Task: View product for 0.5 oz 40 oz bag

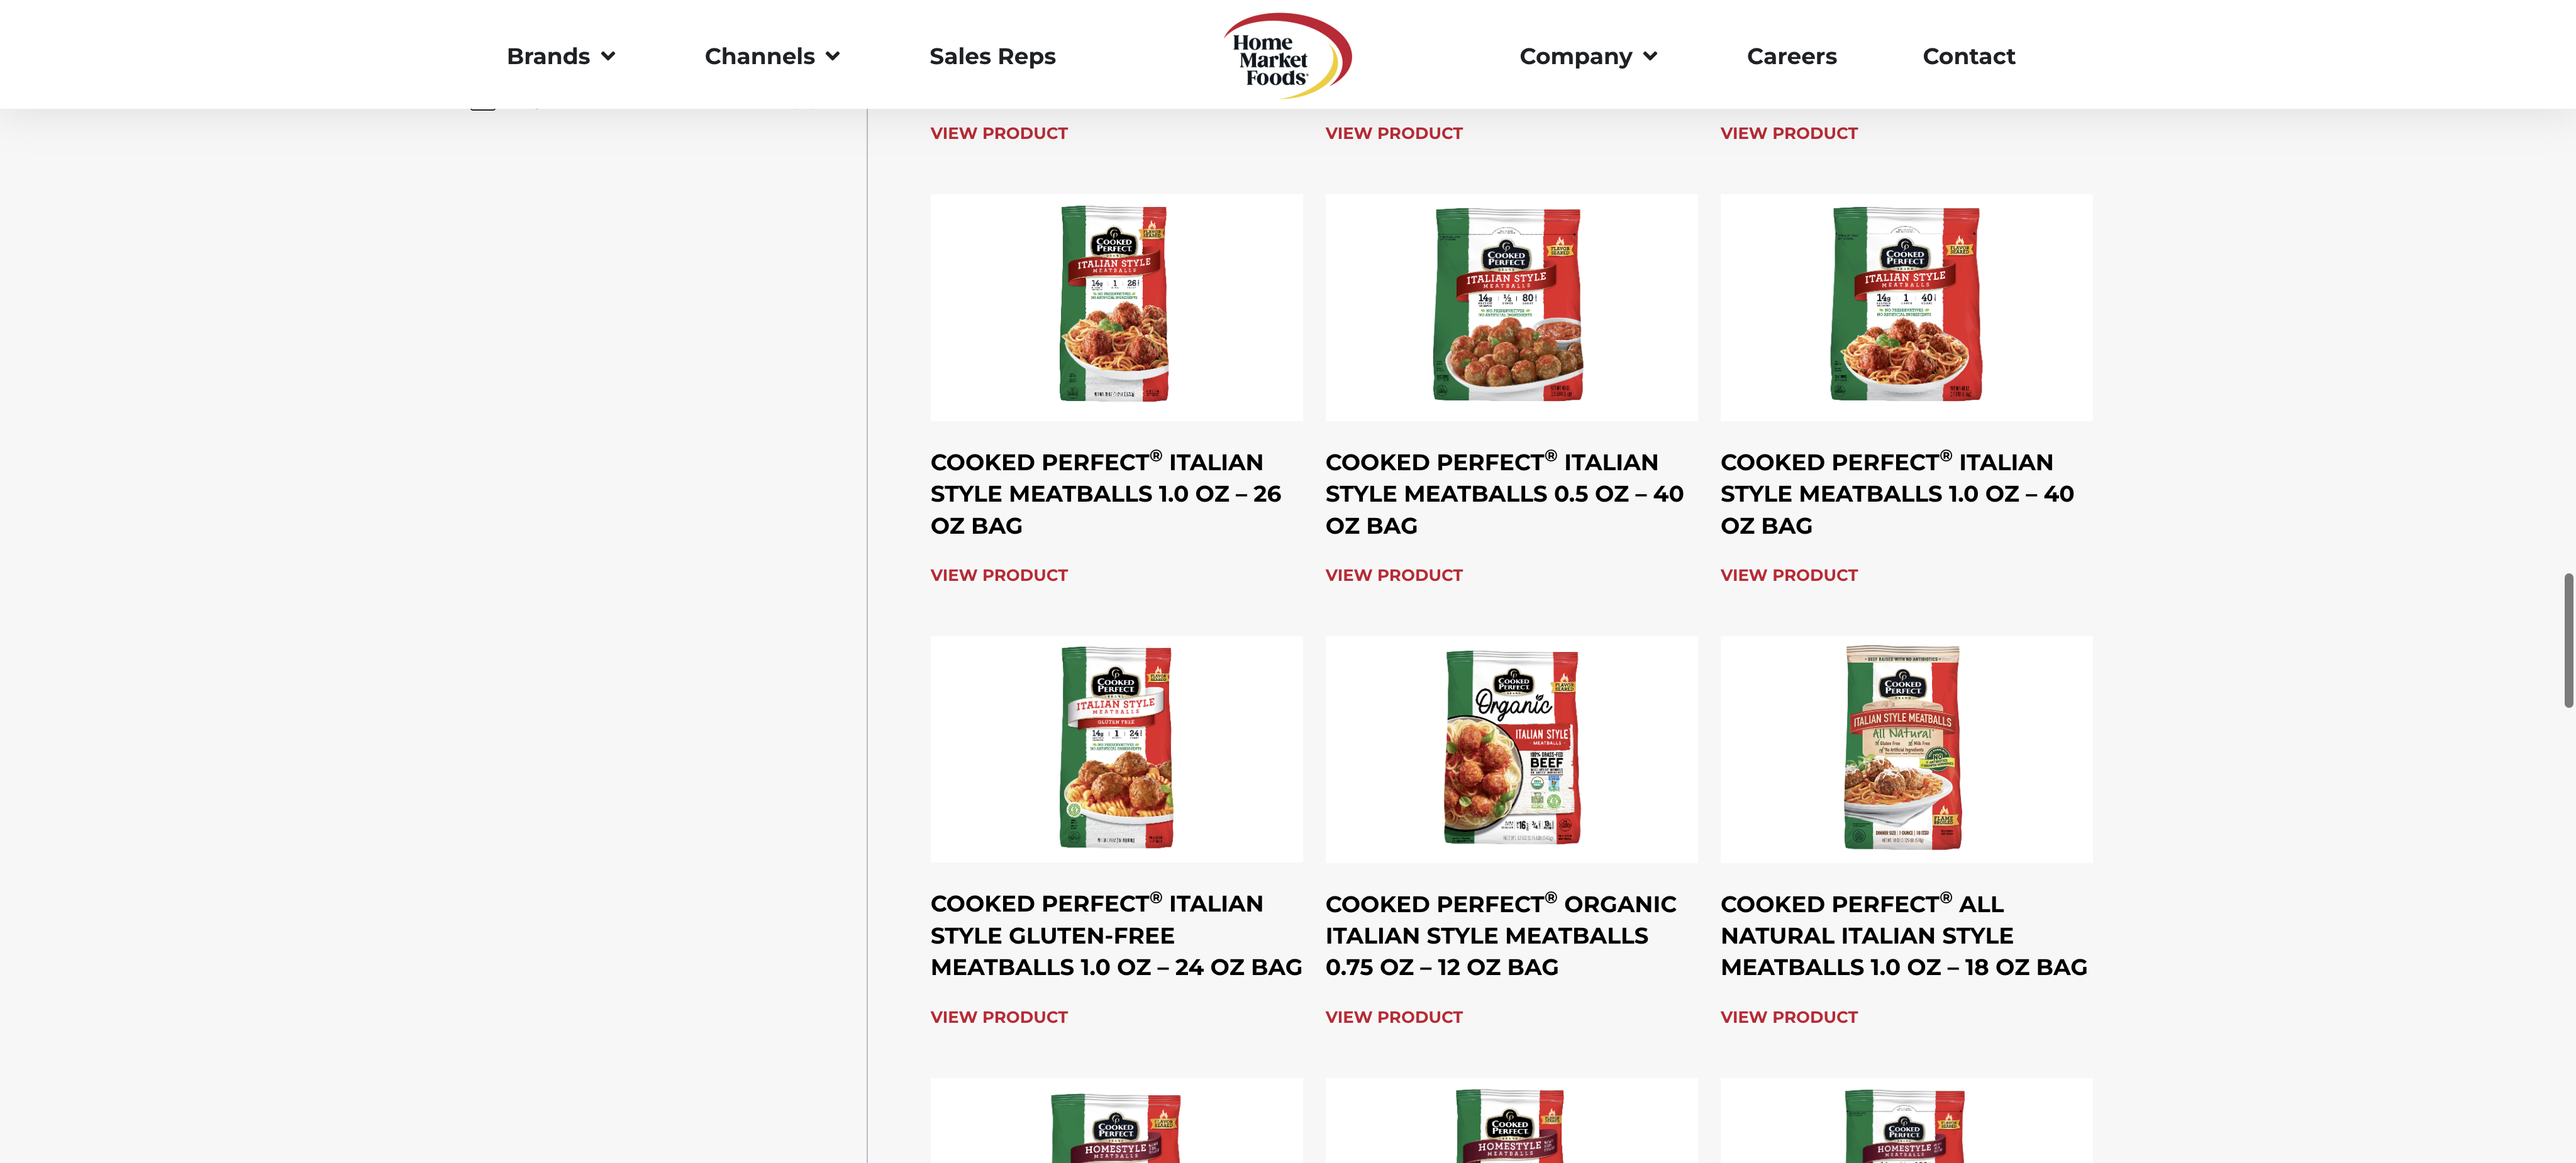Action: point(1393,575)
